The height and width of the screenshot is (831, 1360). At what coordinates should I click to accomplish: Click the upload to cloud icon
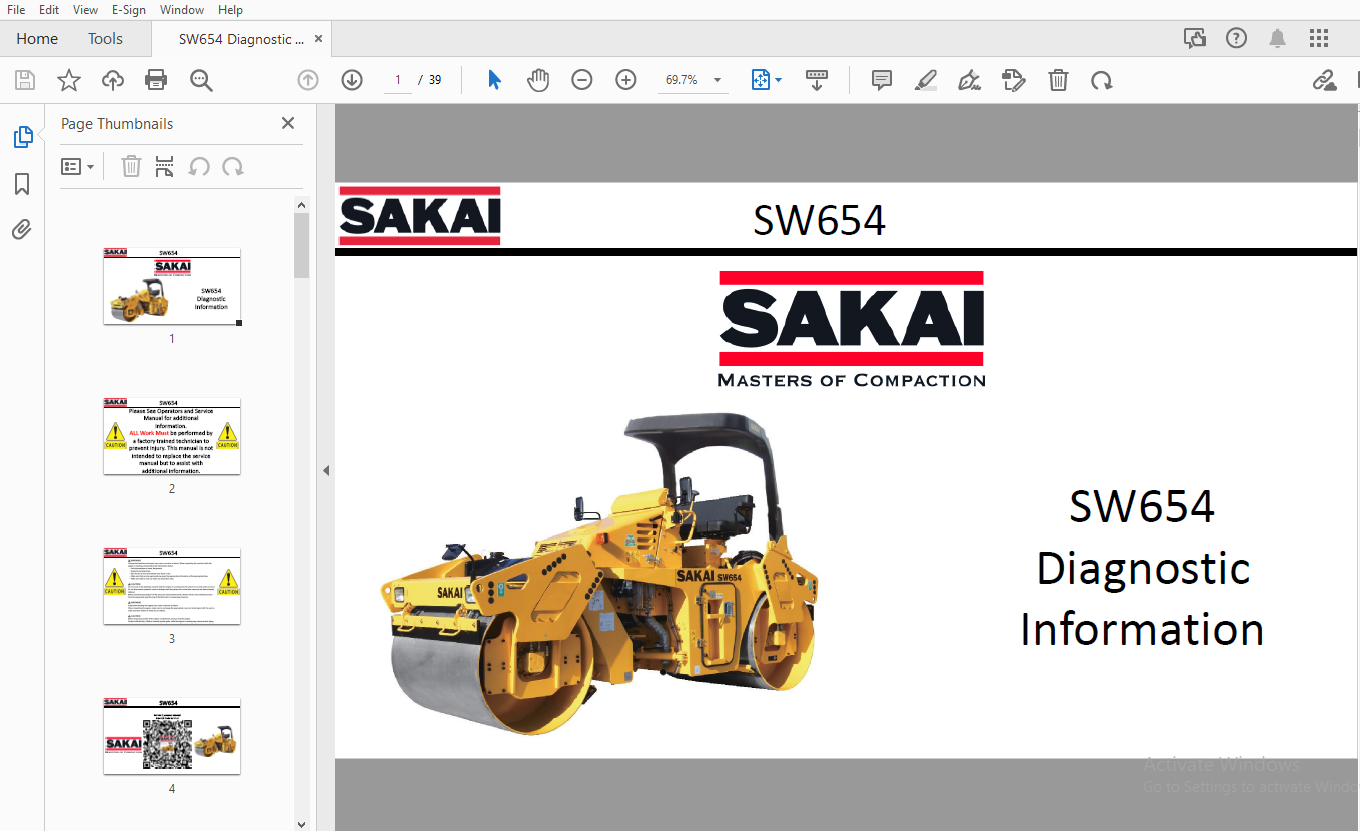[113, 81]
